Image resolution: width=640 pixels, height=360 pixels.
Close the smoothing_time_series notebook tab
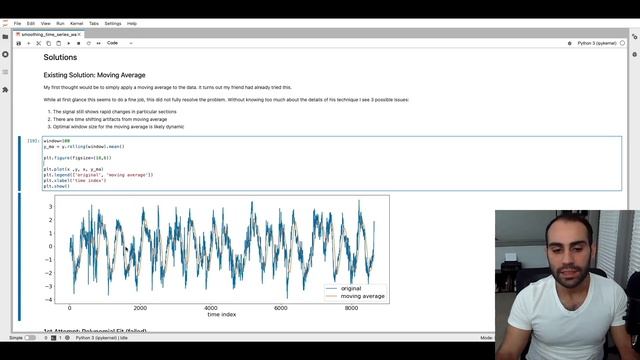pos(79,35)
